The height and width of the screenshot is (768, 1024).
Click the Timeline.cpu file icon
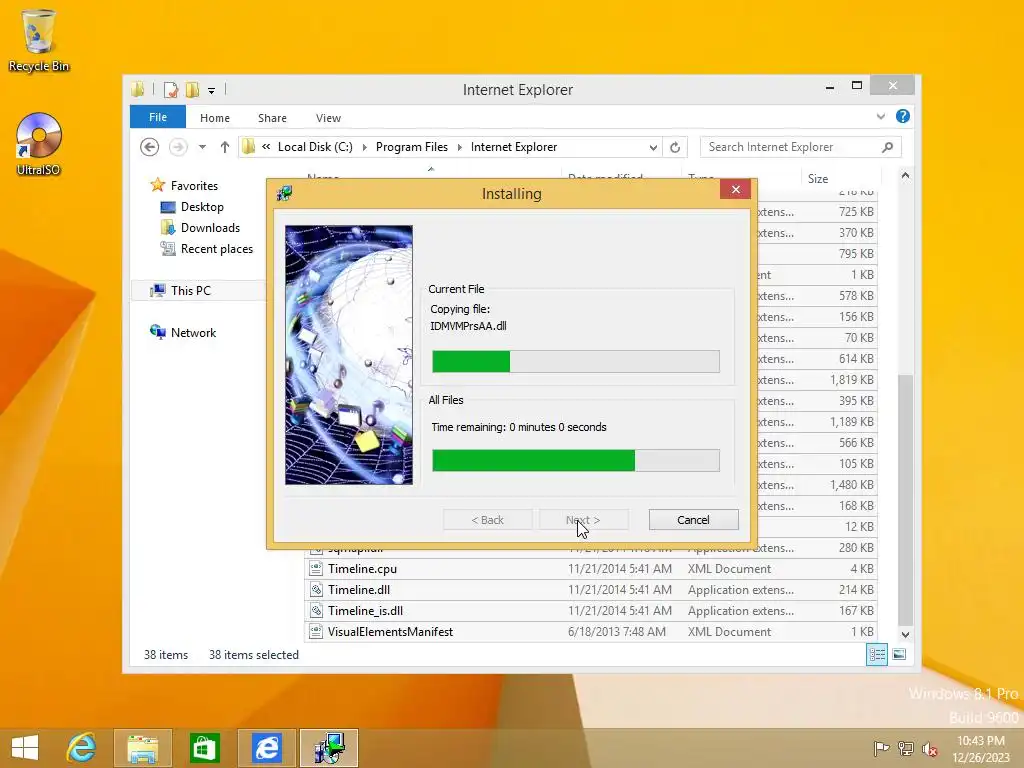[x=316, y=569]
